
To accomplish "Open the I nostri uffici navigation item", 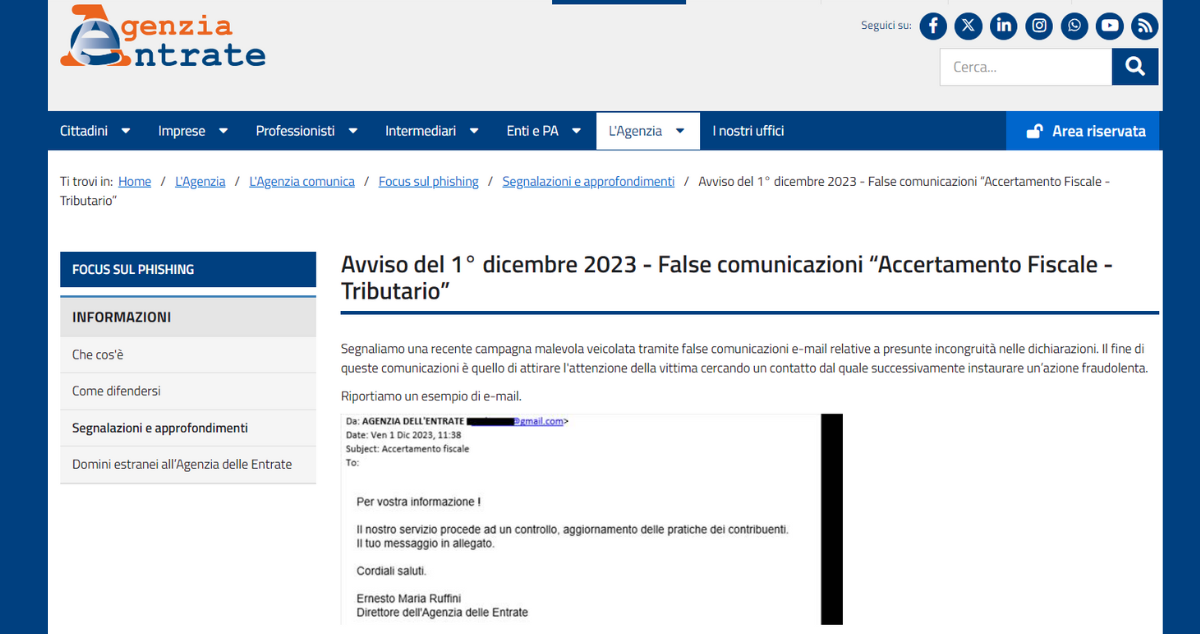I will pos(748,131).
